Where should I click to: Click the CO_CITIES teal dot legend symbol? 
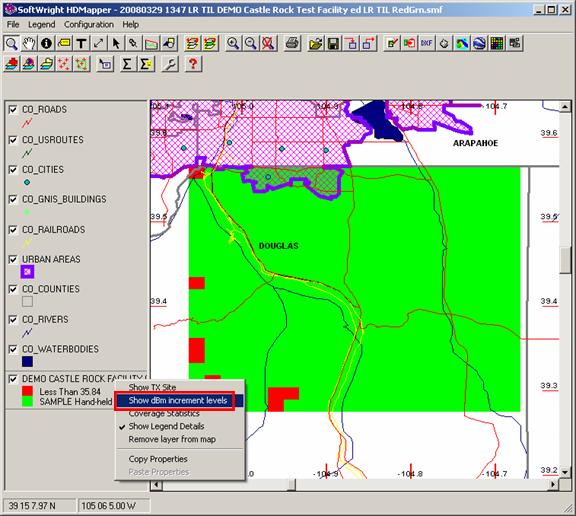(x=27, y=182)
